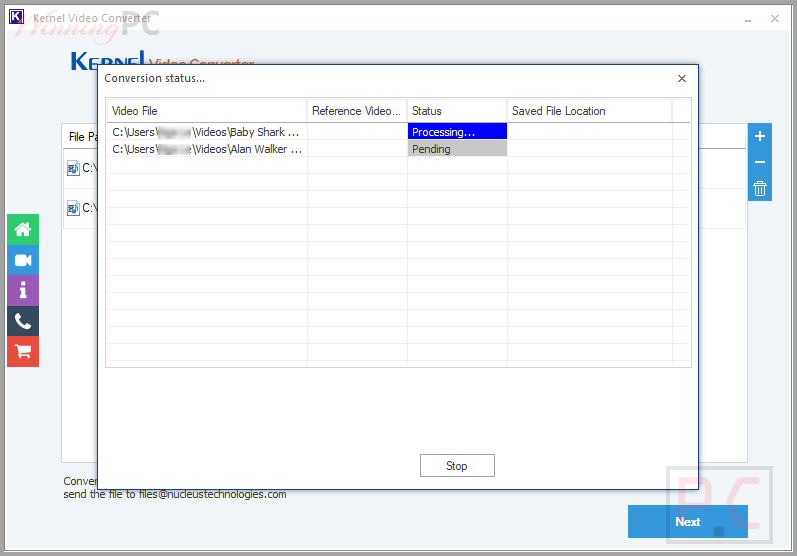Viewport: 797px width, 556px height.
Task: Close the Conversion status dialog
Action: point(682,78)
